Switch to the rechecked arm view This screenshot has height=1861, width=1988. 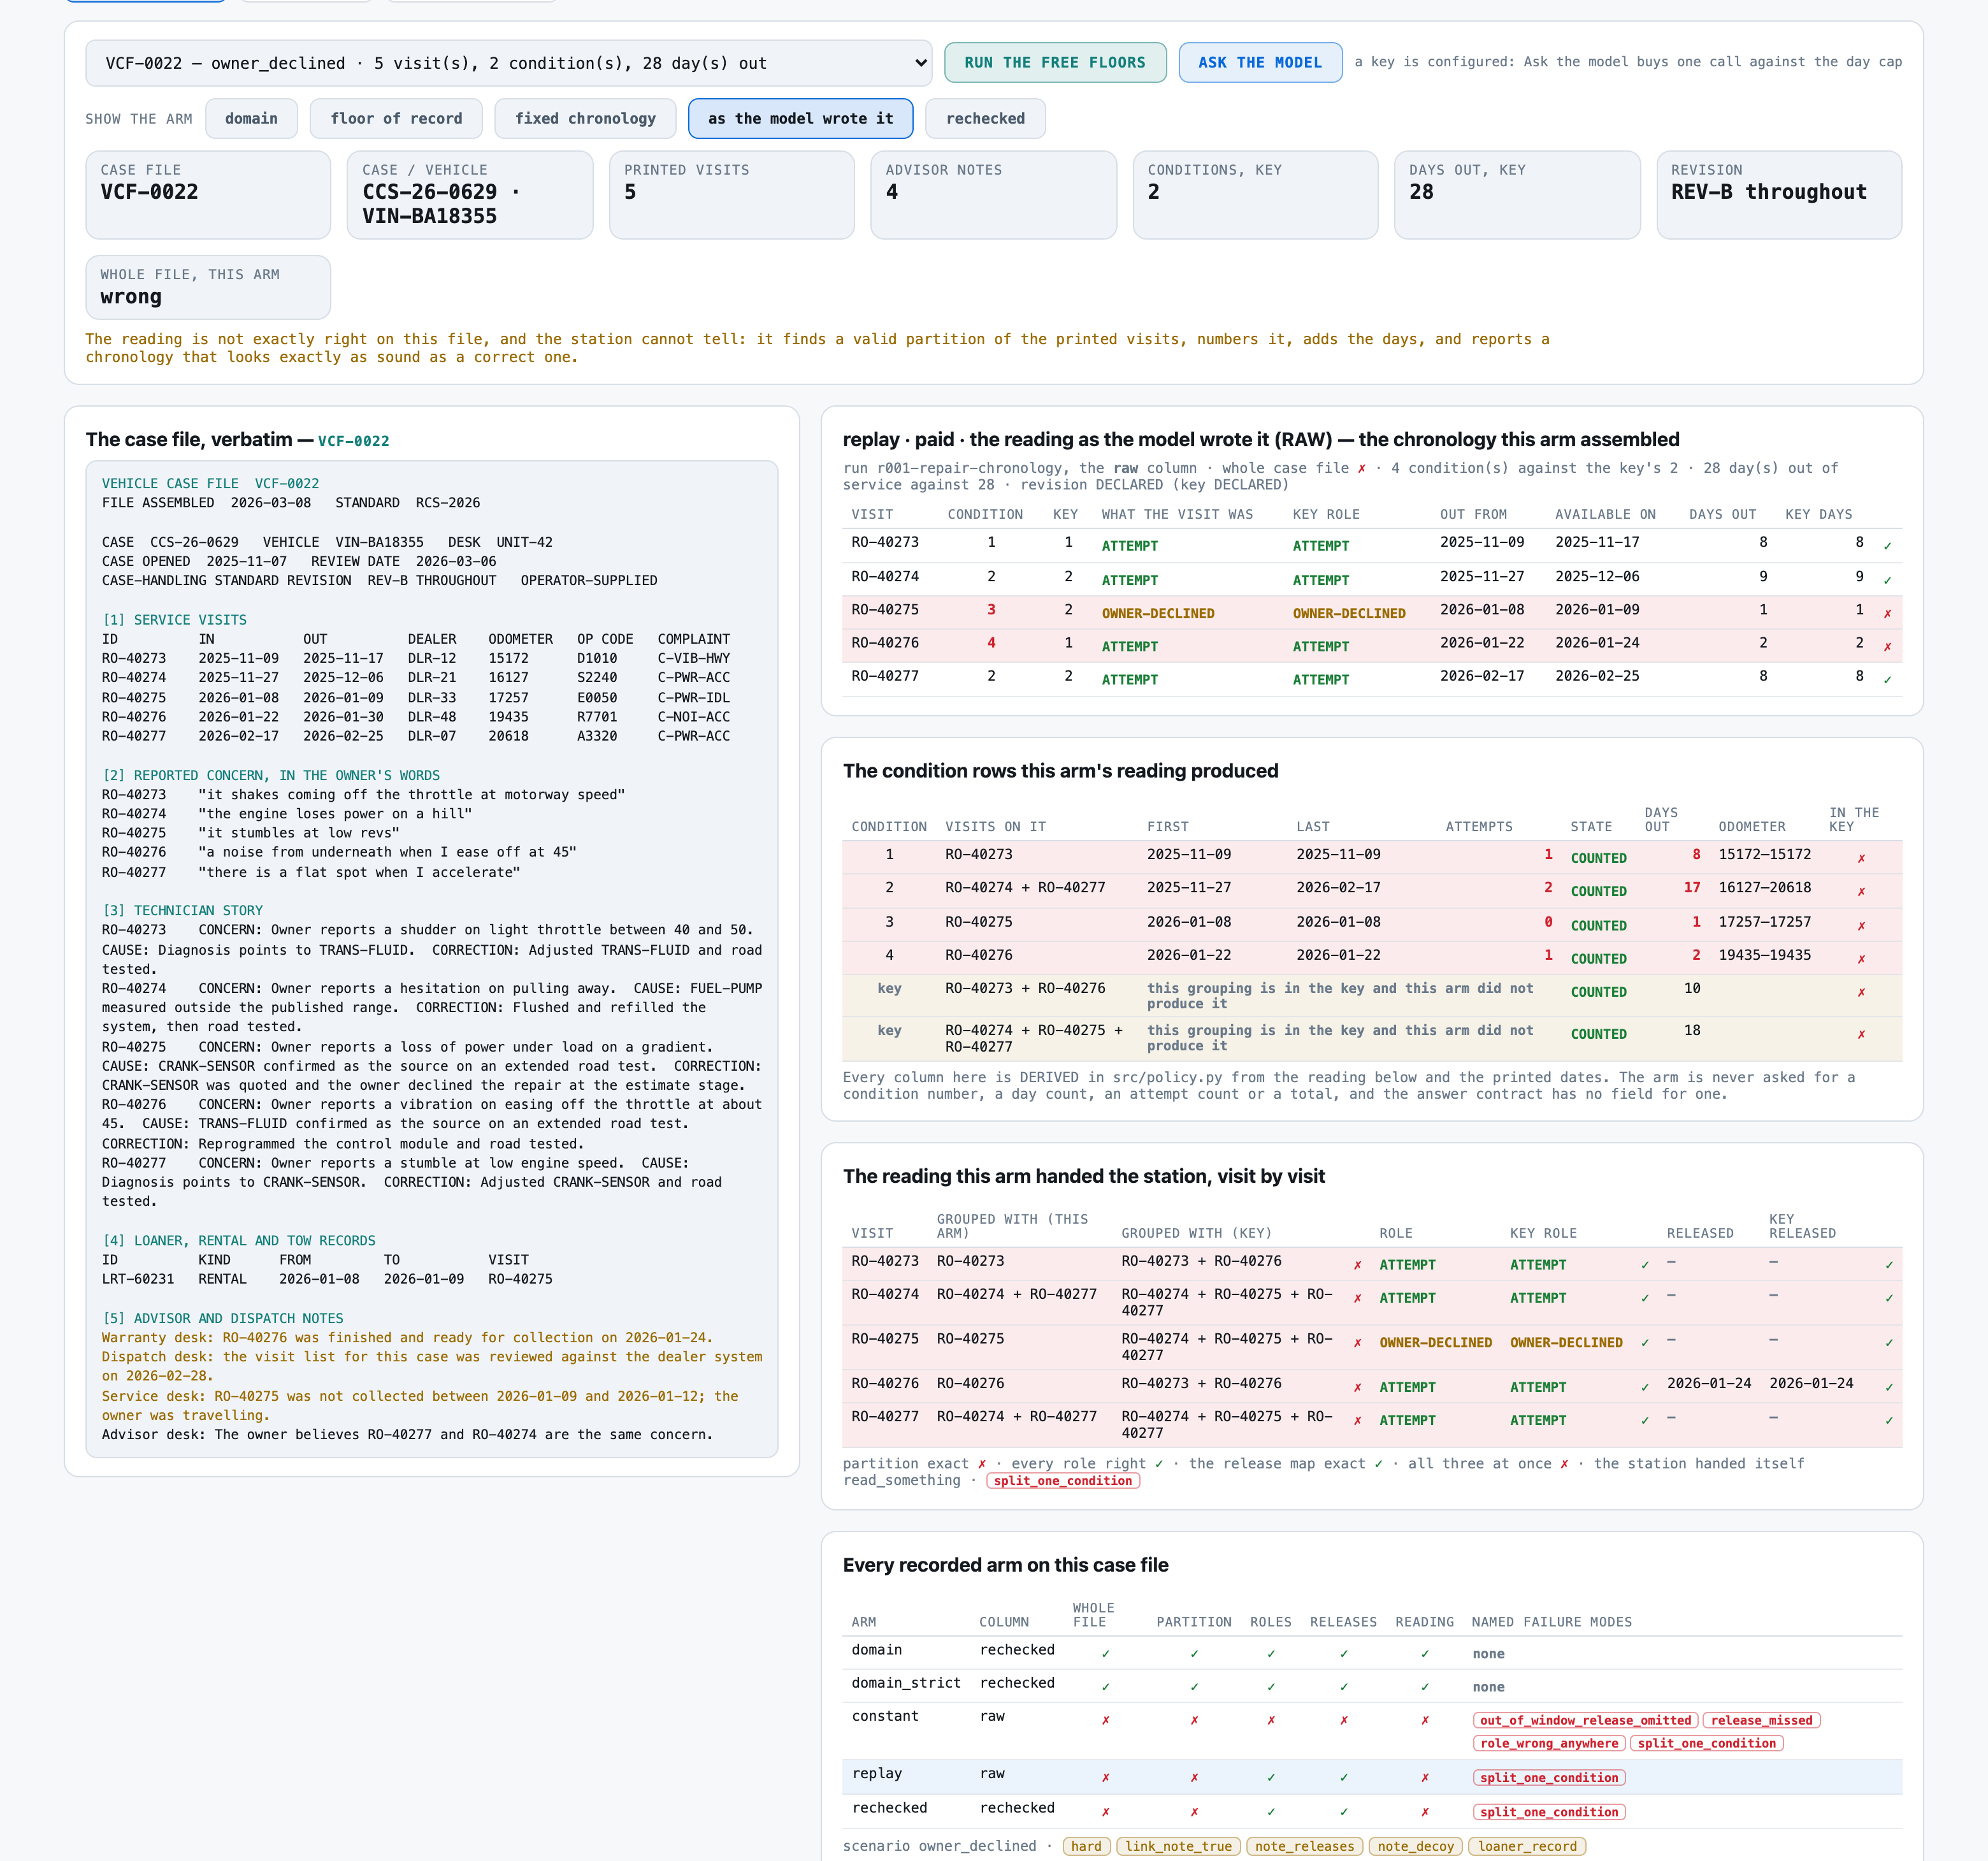tap(985, 118)
